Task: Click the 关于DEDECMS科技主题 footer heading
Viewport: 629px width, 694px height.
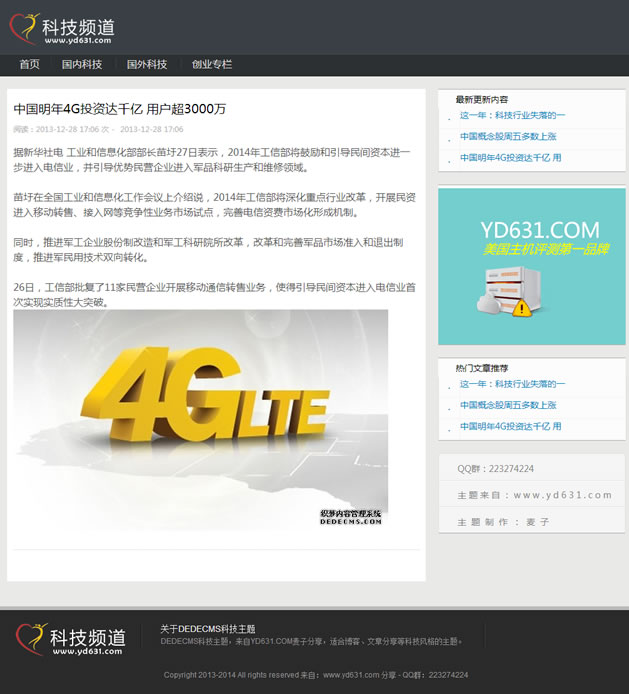Action: point(208,629)
